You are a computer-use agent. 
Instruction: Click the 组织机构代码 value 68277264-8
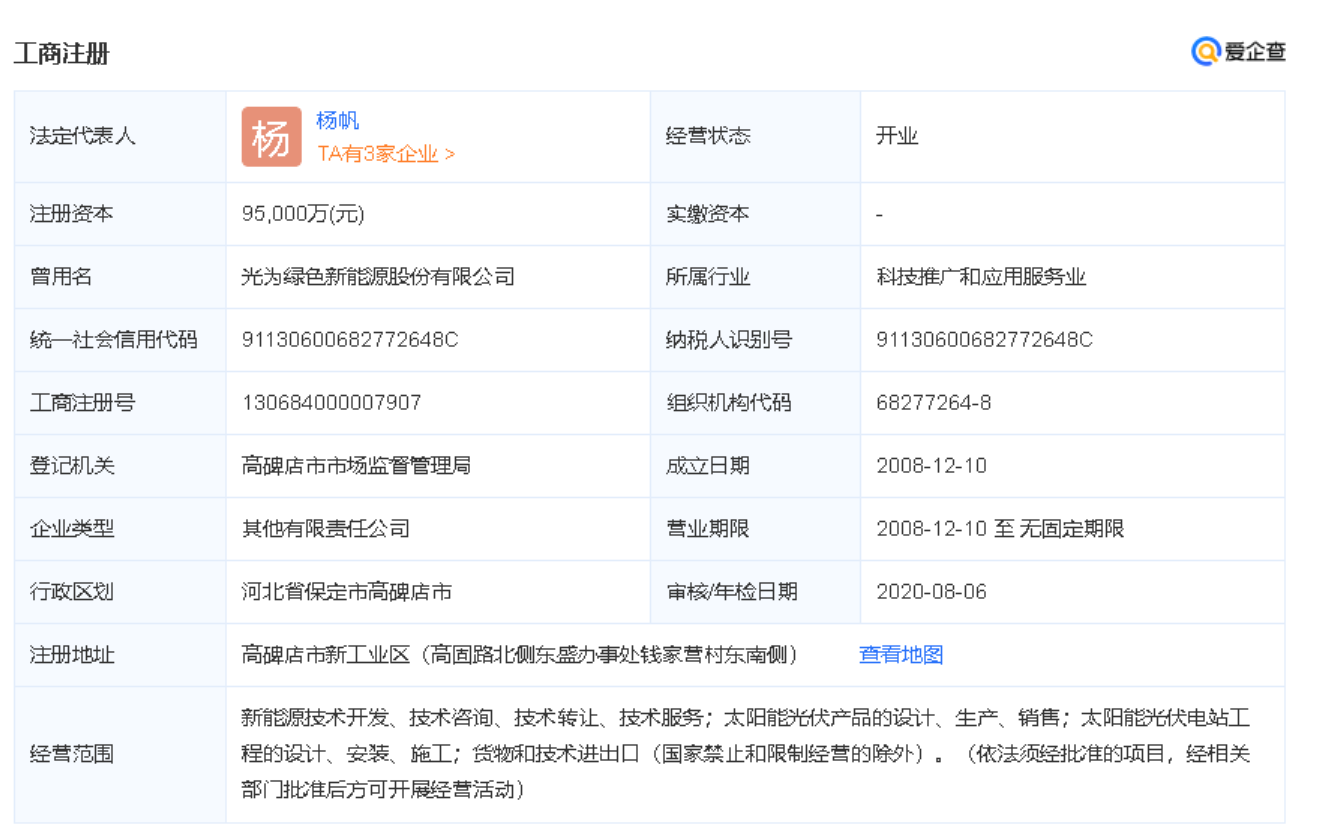(933, 403)
